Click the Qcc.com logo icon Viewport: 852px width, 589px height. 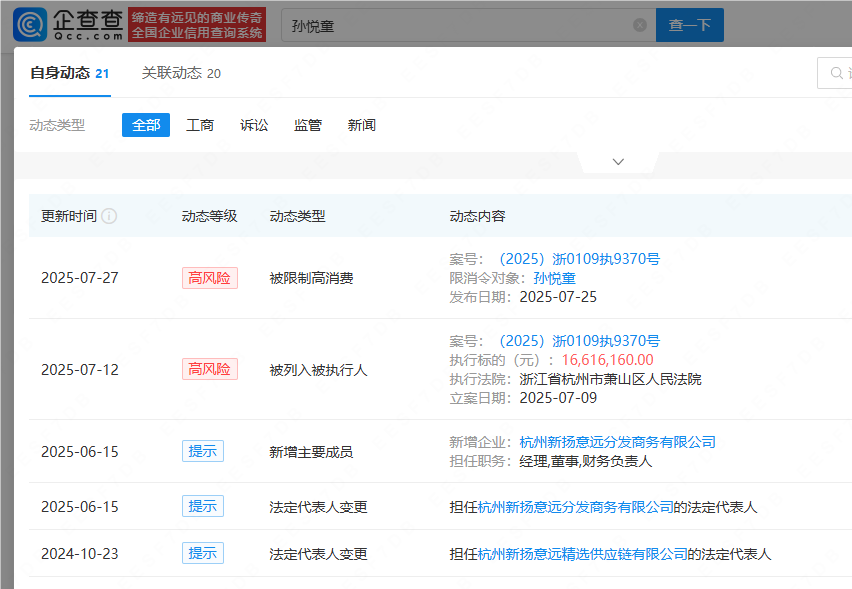pyautogui.click(x=30, y=24)
